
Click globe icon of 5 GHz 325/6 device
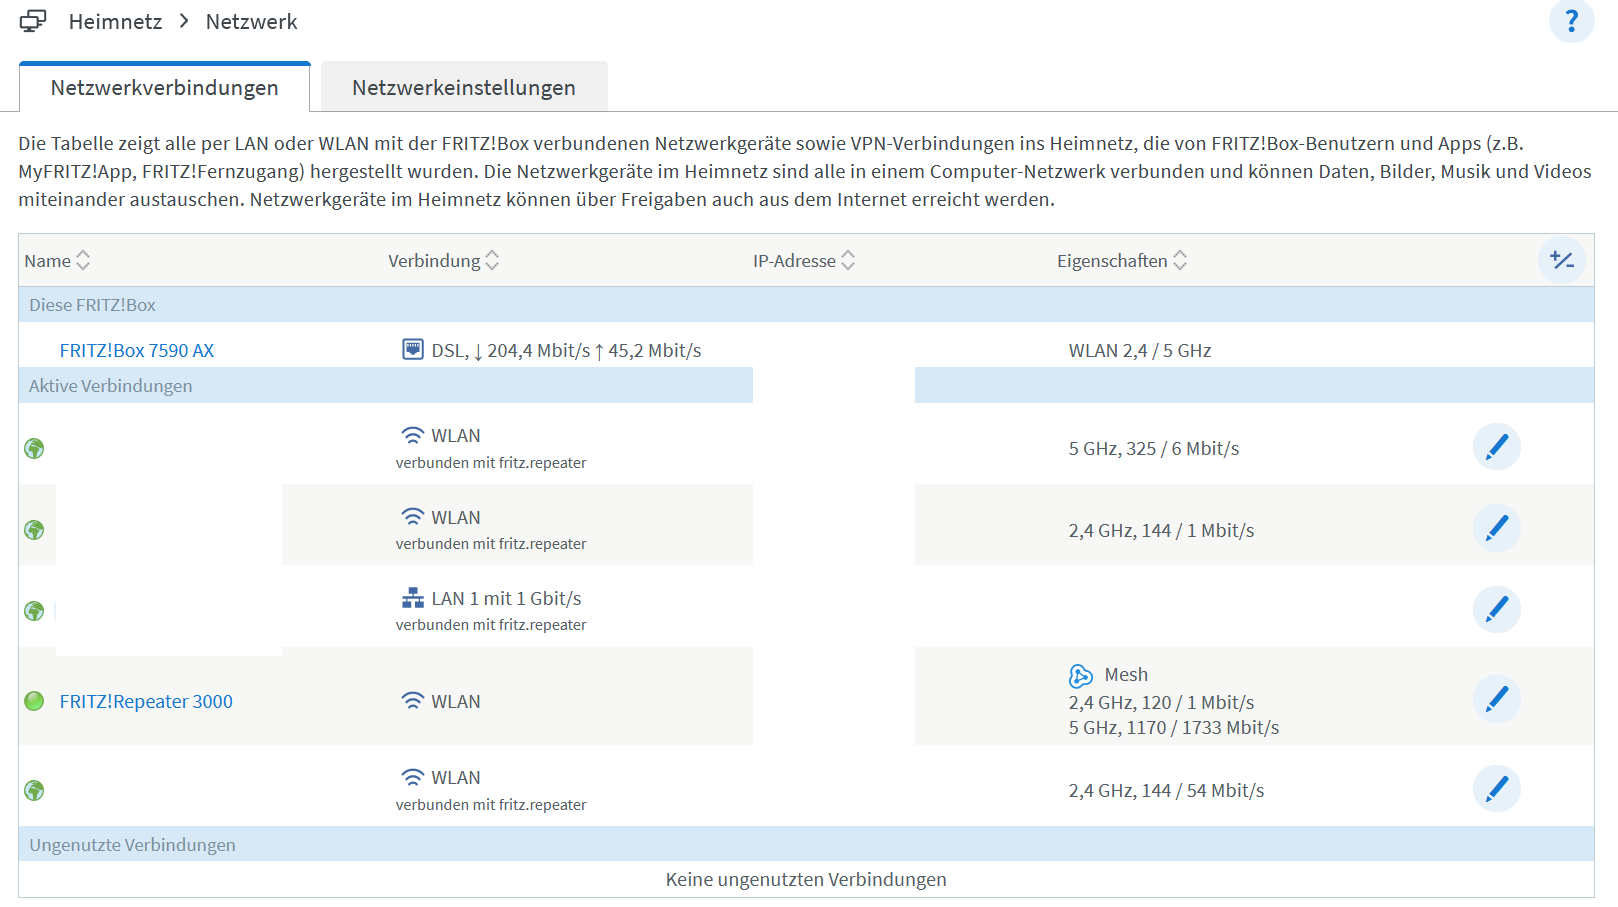34,448
